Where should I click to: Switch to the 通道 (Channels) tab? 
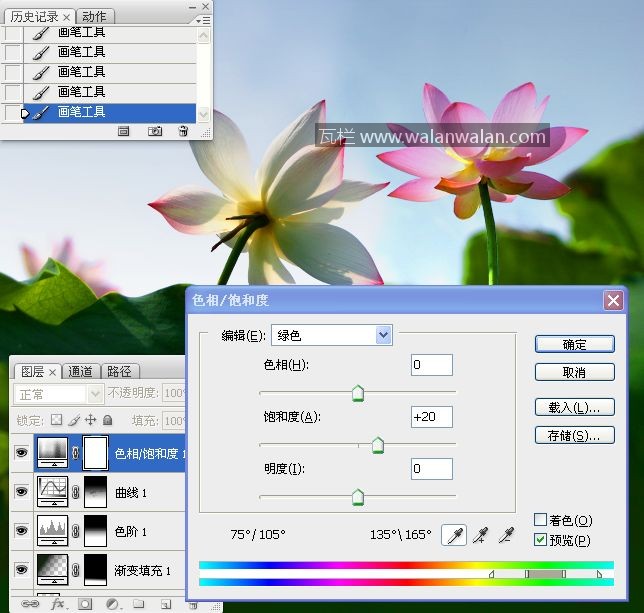coord(81,372)
